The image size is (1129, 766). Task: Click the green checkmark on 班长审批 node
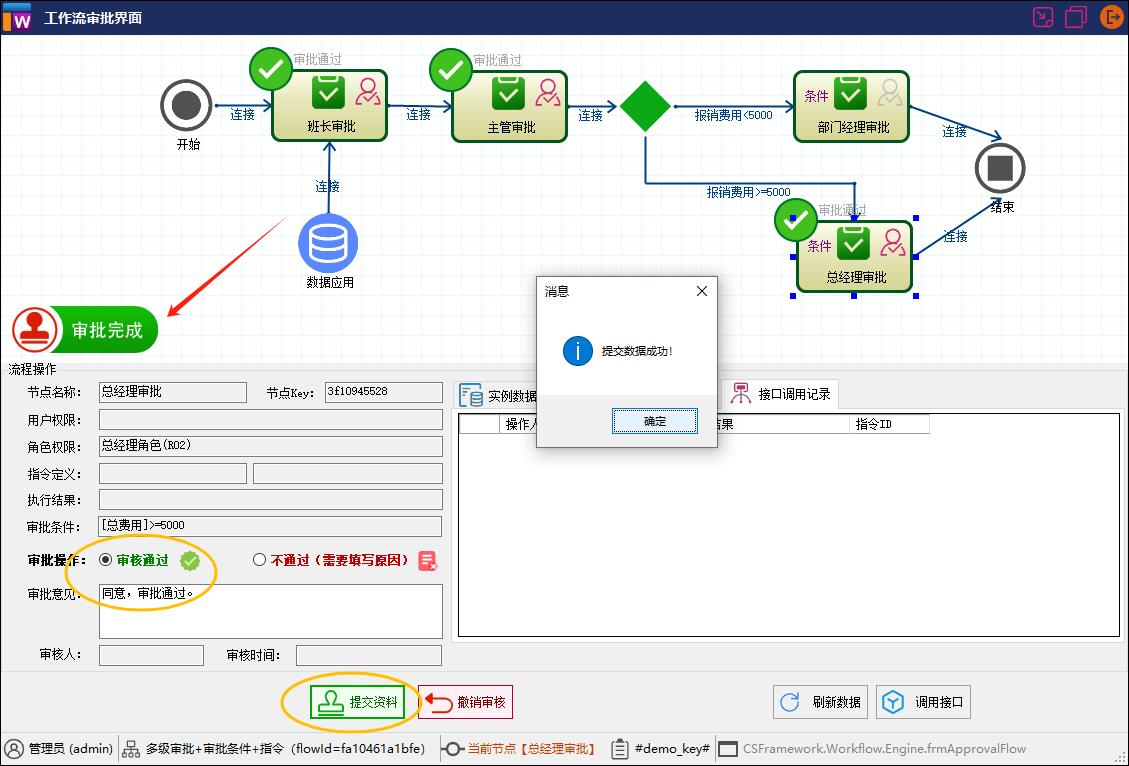pyautogui.click(x=270, y=68)
